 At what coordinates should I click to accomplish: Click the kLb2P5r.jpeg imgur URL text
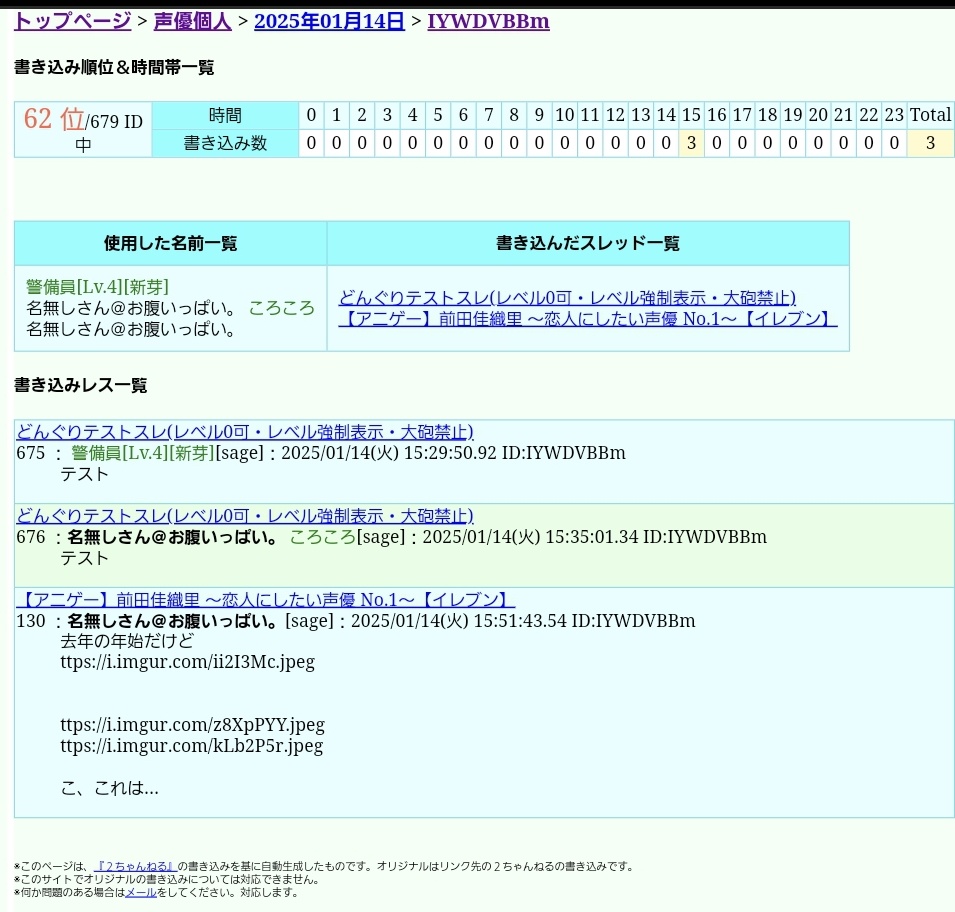coord(192,746)
